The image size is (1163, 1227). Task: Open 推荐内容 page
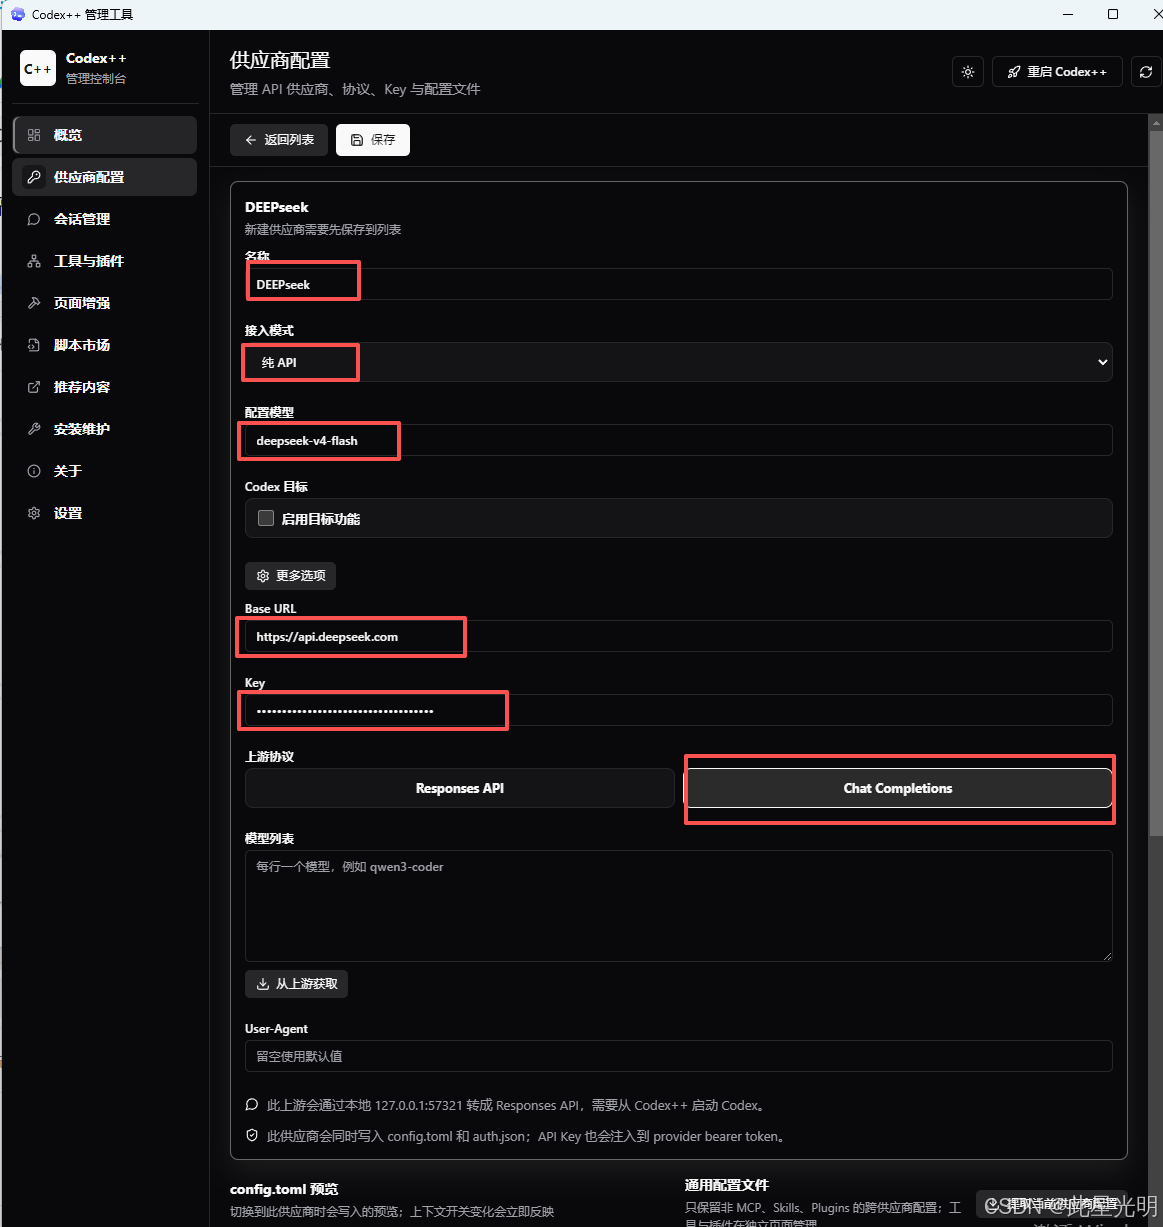(105, 387)
